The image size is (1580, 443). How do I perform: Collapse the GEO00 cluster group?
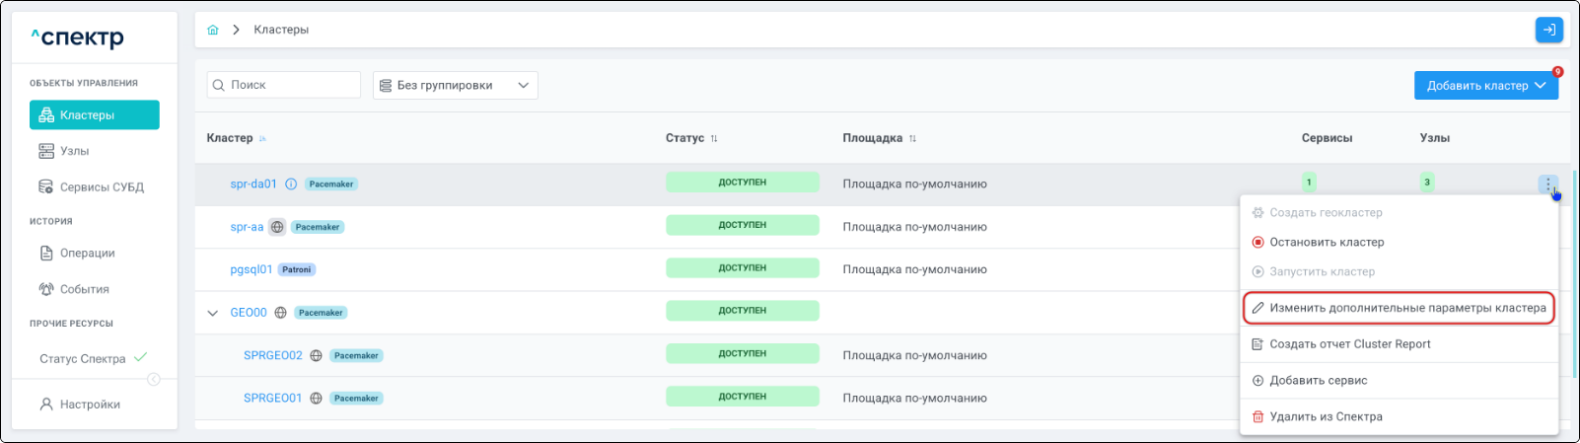(x=212, y=313)
